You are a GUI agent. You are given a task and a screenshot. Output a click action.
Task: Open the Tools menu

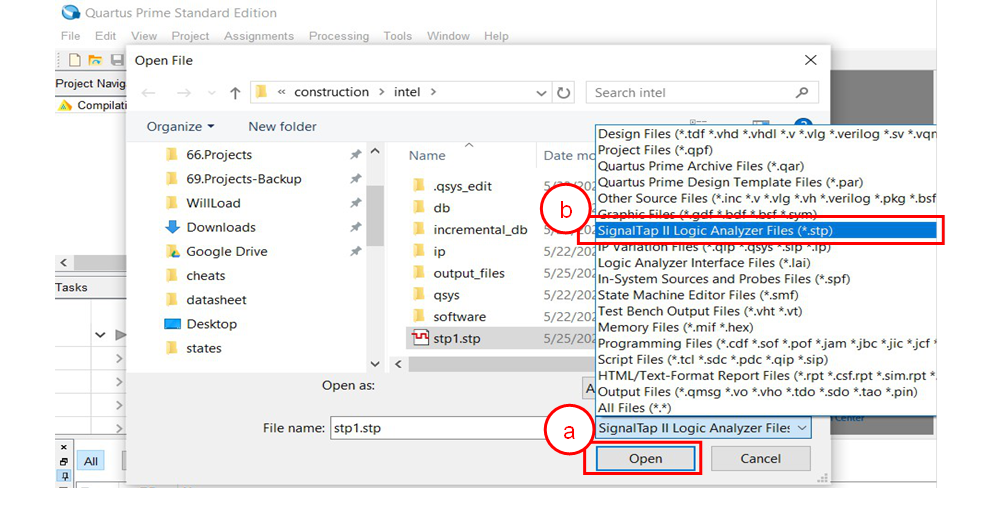[397, 36]
